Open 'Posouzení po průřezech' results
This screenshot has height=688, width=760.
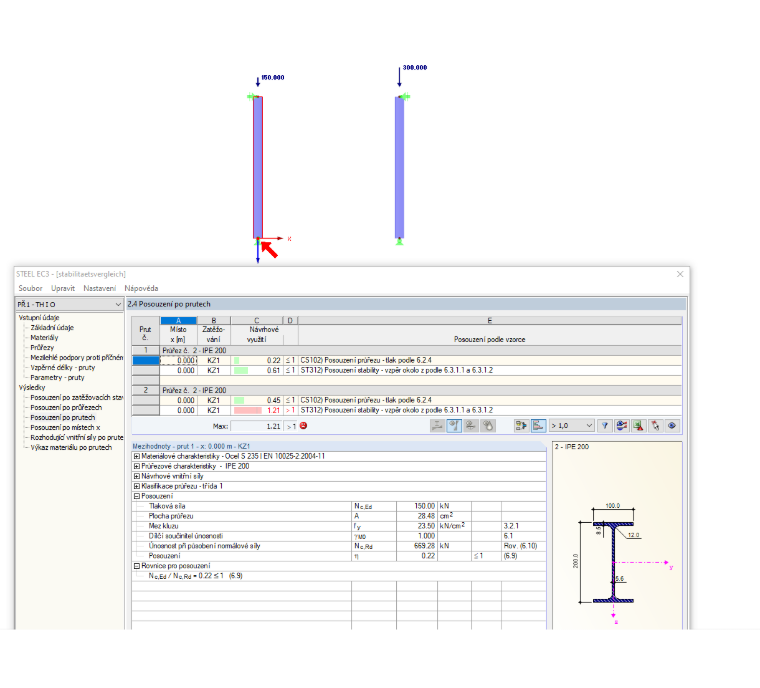66,407
